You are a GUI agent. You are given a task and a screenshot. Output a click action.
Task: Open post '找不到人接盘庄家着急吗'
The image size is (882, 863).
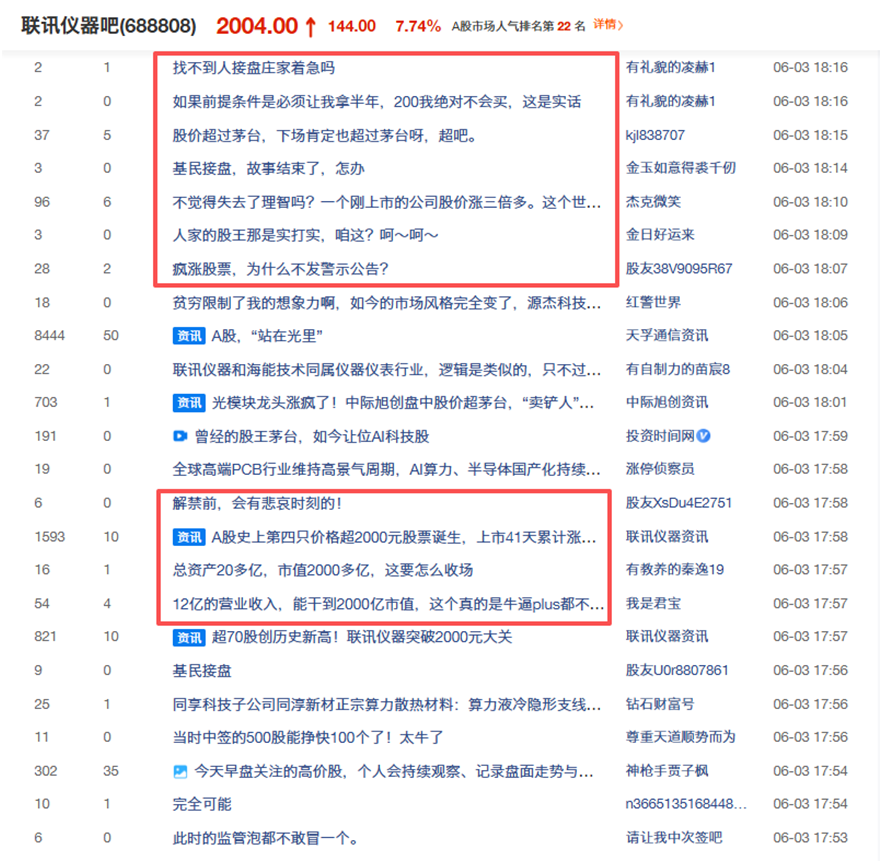click(254, 68)
